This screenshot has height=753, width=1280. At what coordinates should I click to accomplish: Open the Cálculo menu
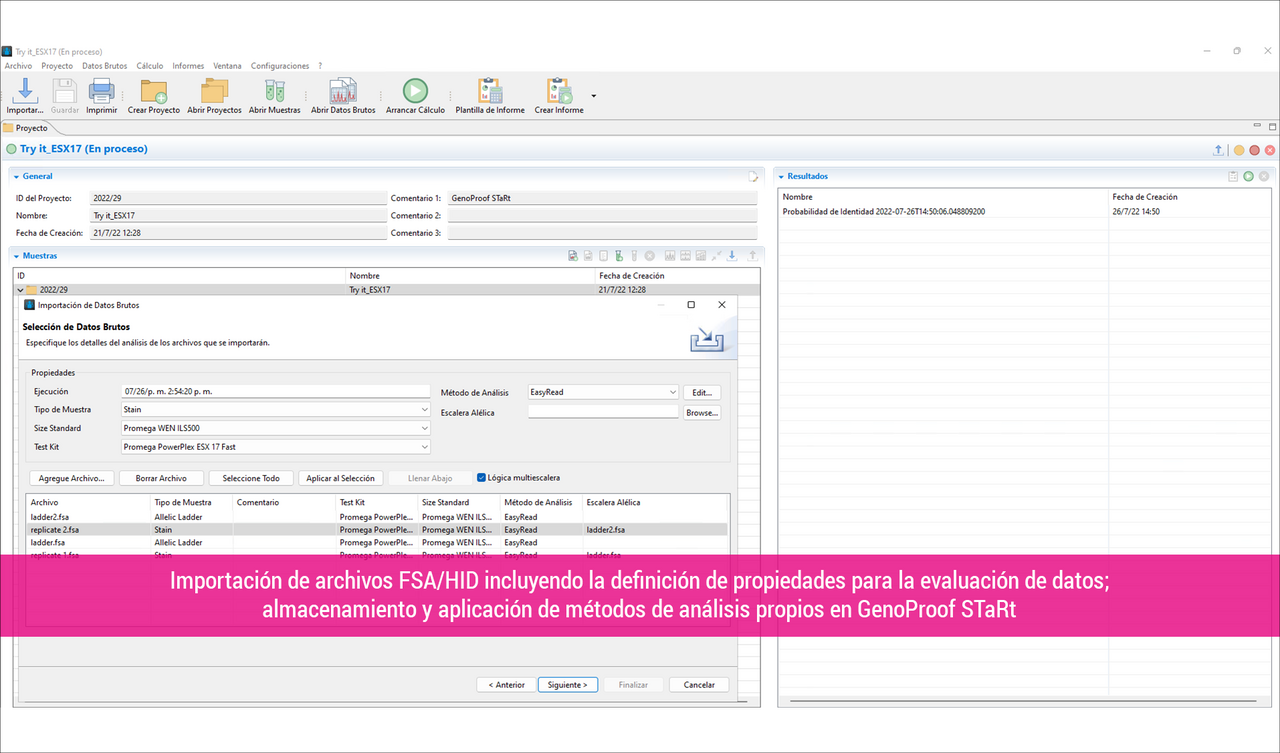coord(150,66)
